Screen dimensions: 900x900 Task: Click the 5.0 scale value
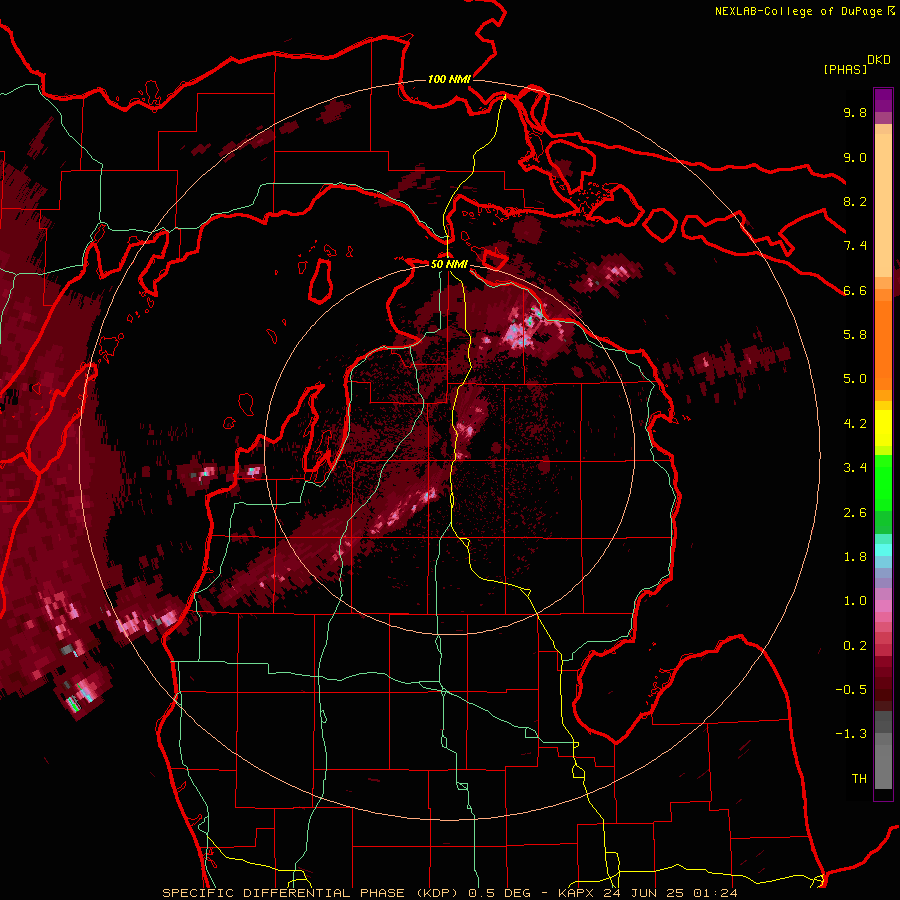pyautogui.click(x=855, y=379)
